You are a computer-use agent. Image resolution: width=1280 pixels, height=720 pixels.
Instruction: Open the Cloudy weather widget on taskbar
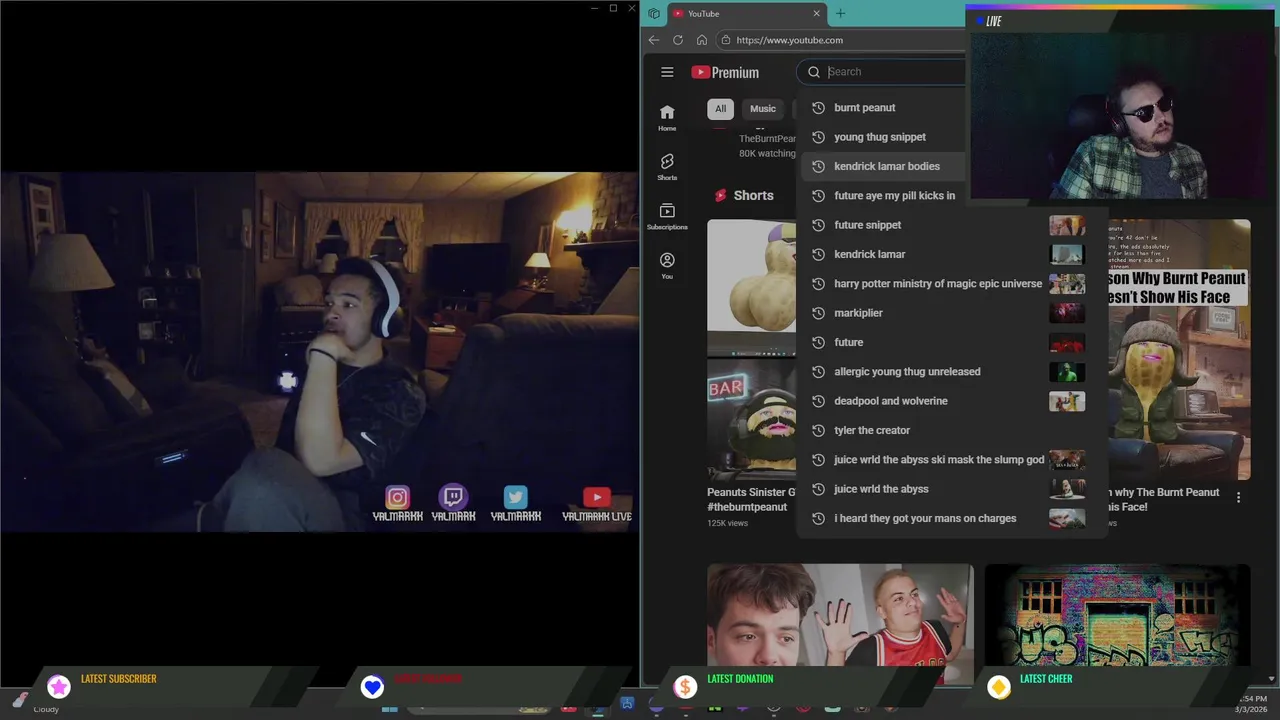click(x=36, y=703)
